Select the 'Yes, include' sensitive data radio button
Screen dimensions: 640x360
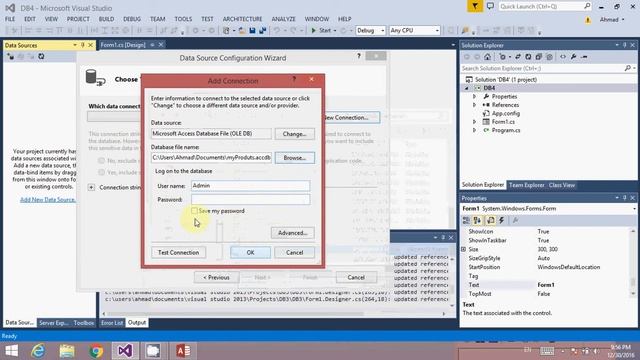pyautogui.click(x=101, y=172)
